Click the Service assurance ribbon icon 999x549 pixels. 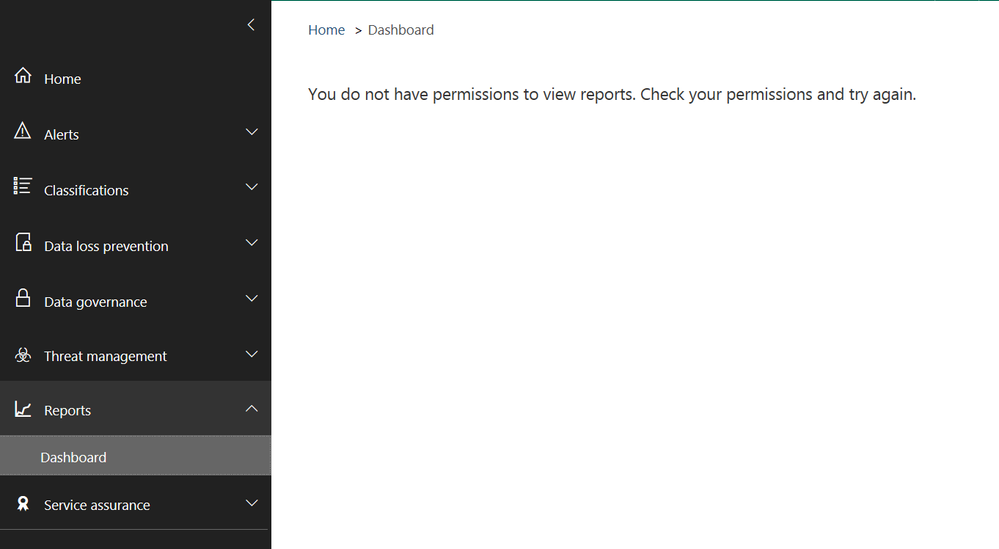(23, 504)
